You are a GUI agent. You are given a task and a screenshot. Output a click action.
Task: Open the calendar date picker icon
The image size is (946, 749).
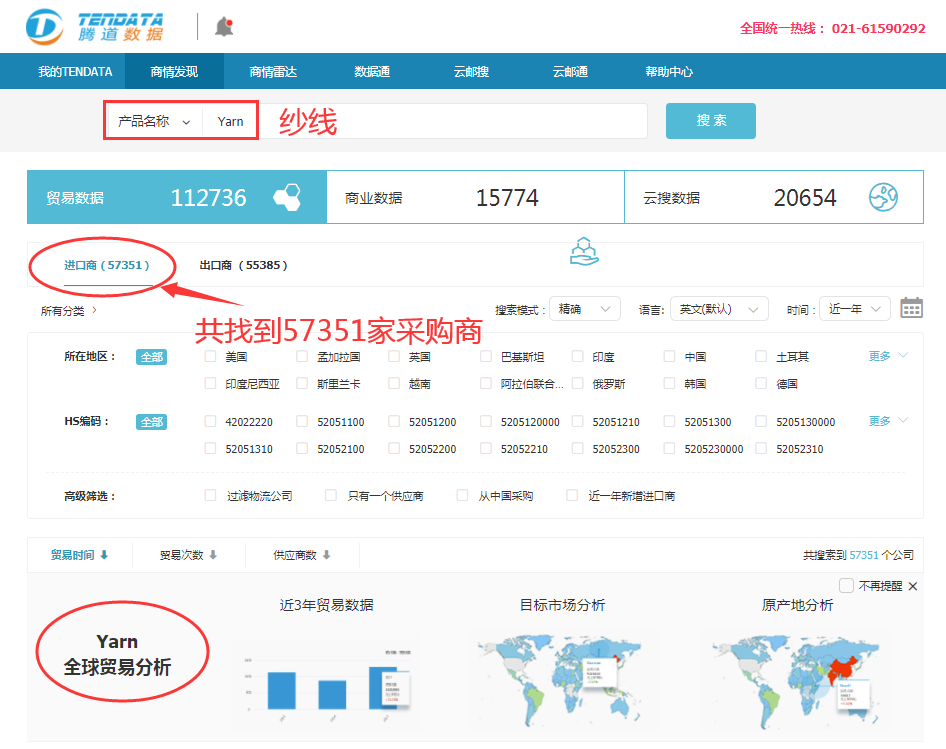pyautogui.click(x=911, y=308)
